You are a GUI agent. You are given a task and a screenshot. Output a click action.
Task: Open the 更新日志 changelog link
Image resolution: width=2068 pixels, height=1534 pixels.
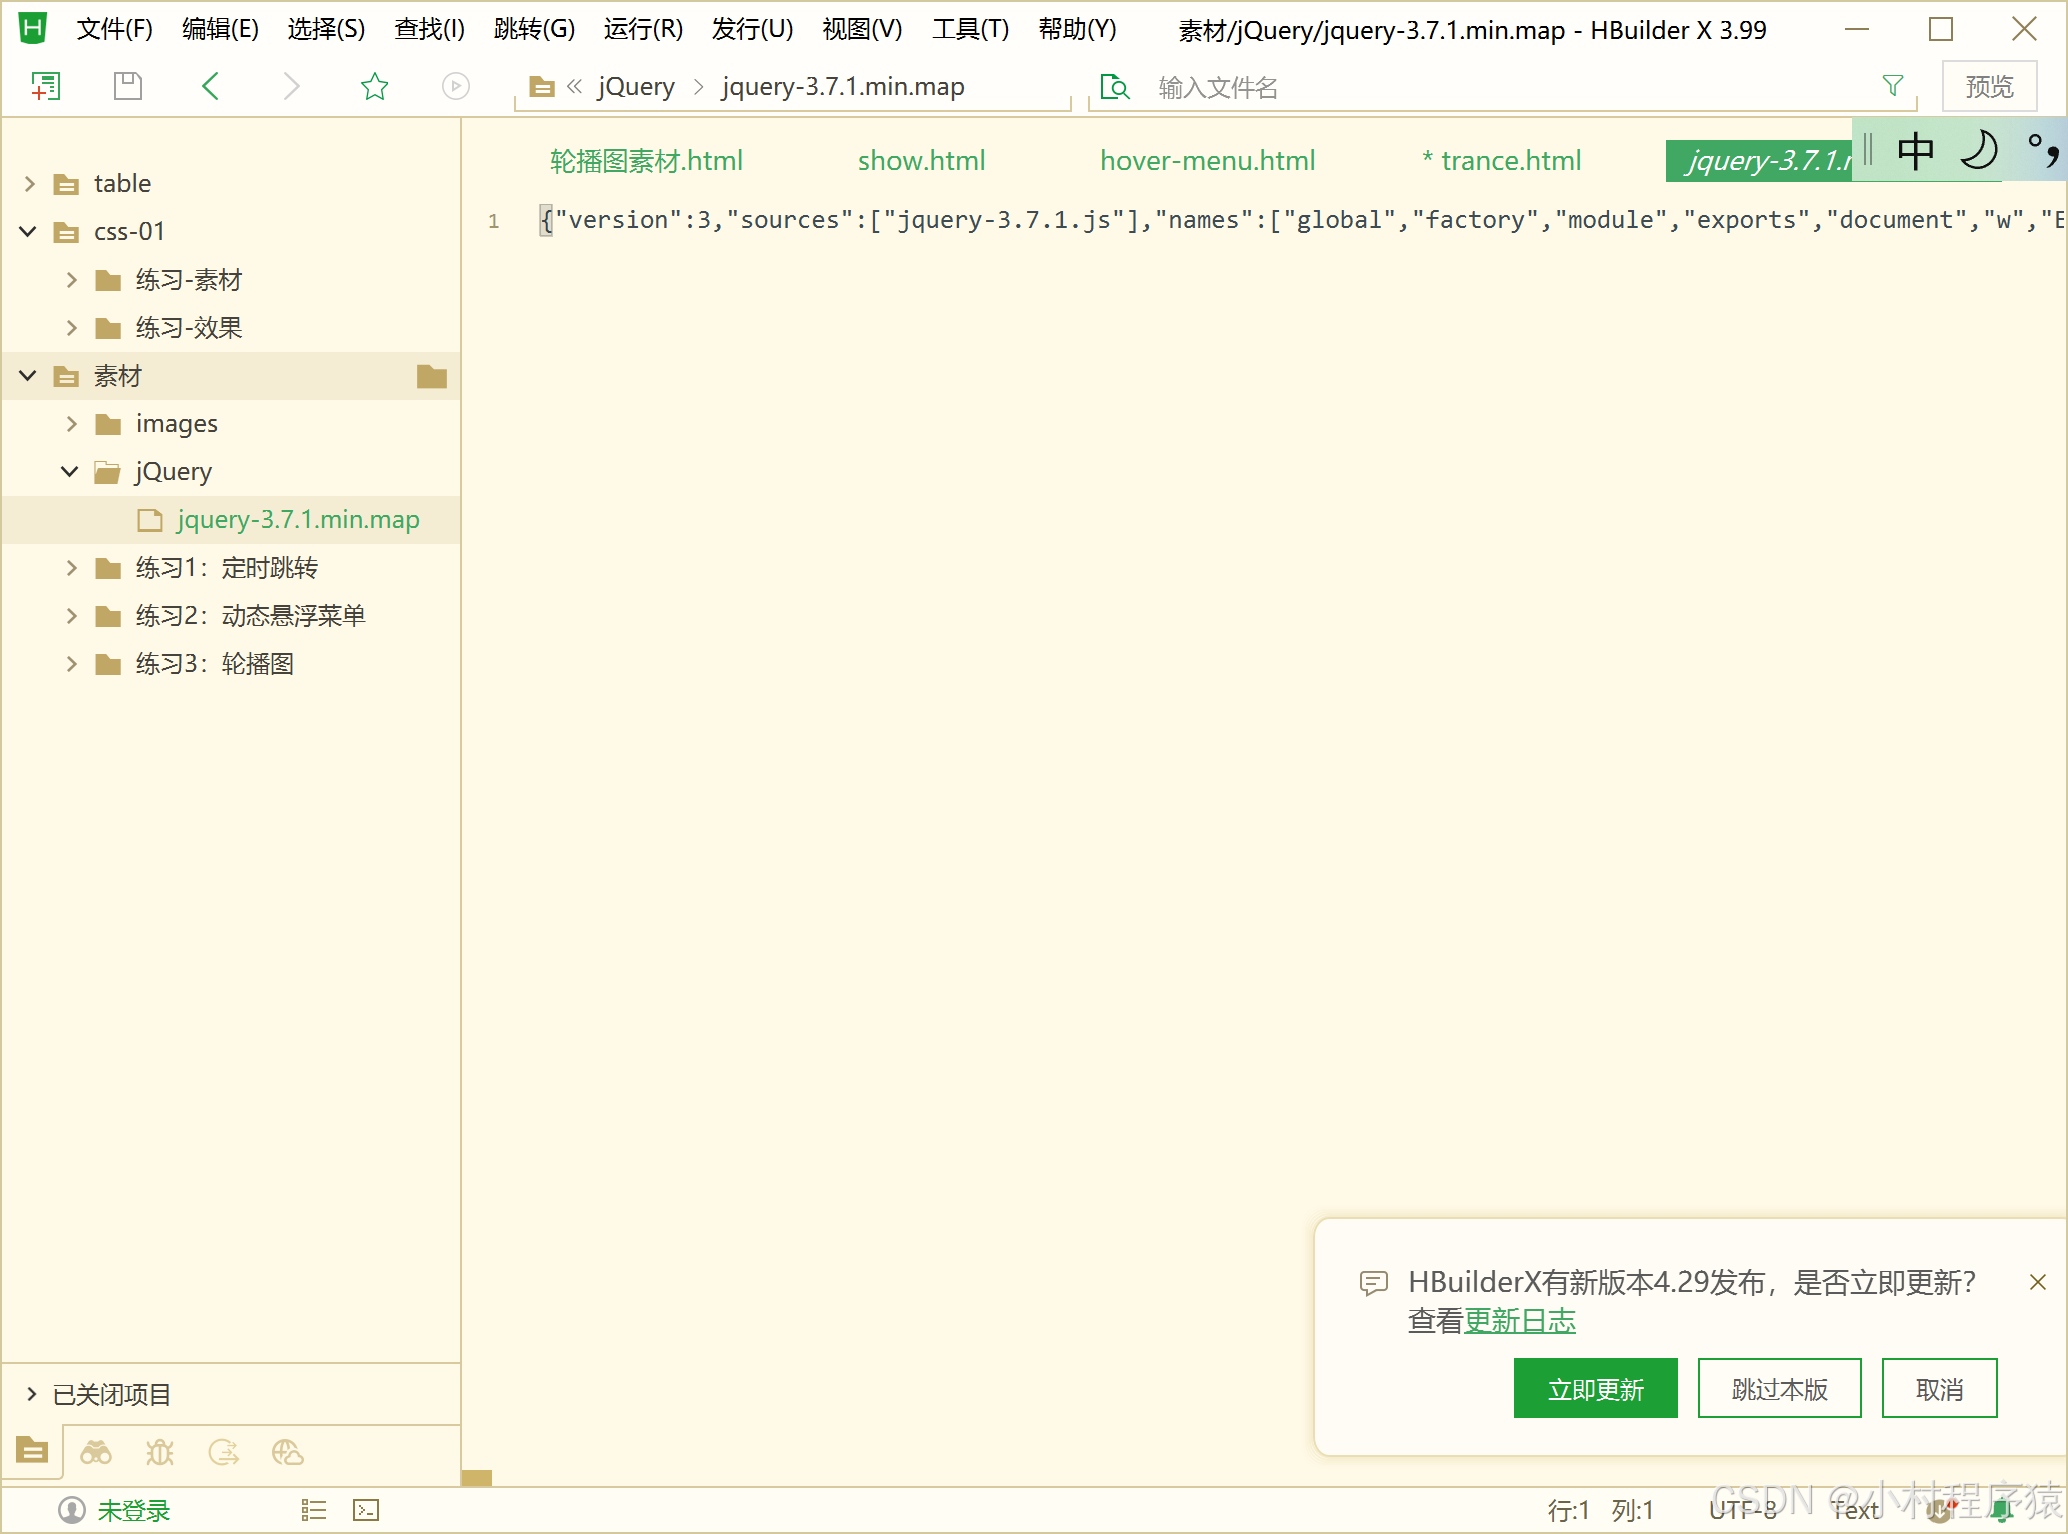[1519, 1321]
